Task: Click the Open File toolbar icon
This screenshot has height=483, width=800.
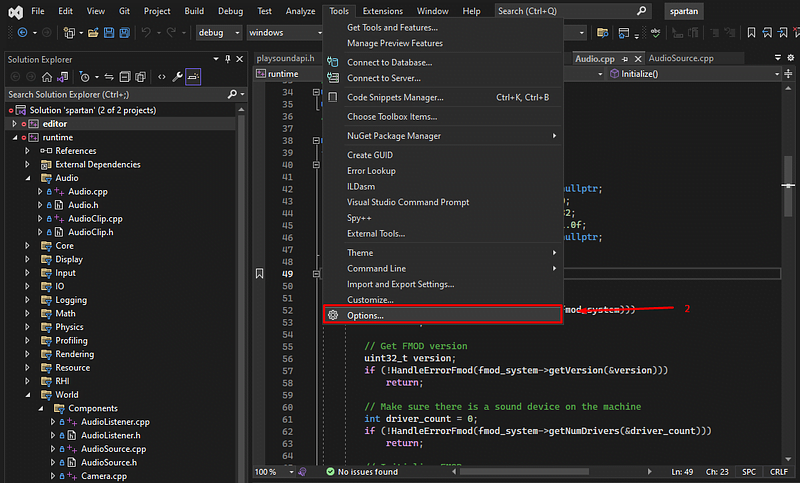Action: [x=94, y=32]
